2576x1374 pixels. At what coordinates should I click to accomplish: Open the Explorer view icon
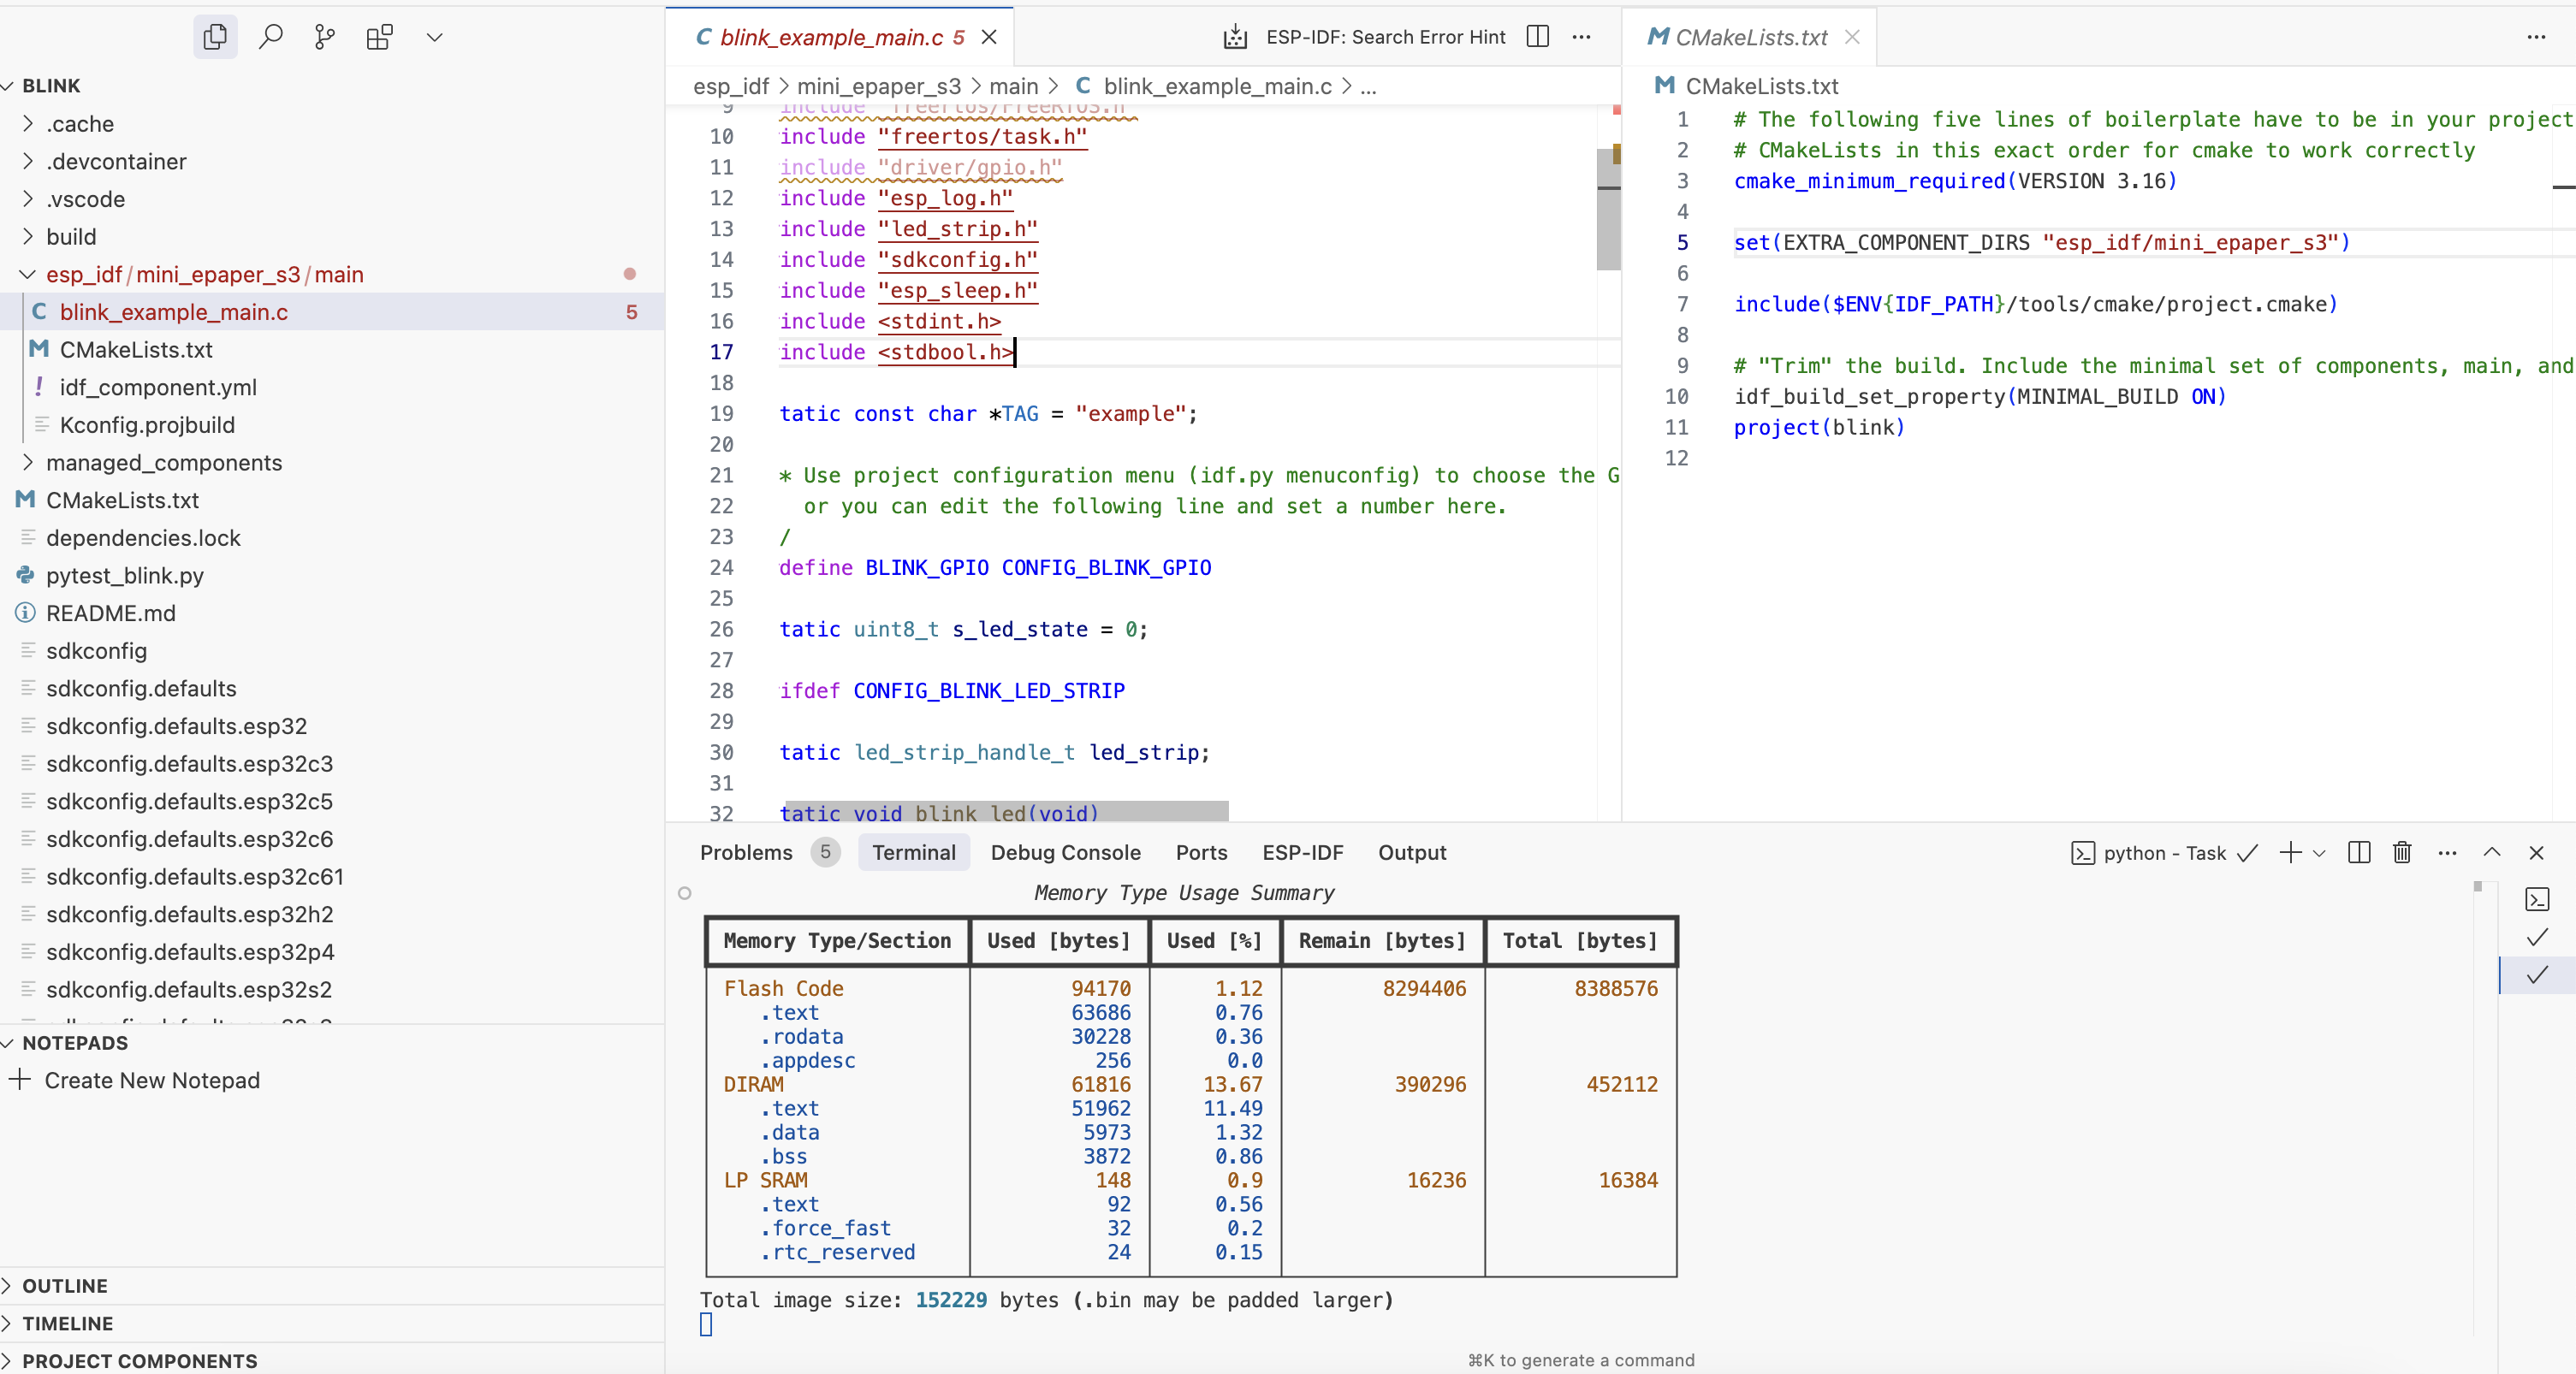coord(215,37)
